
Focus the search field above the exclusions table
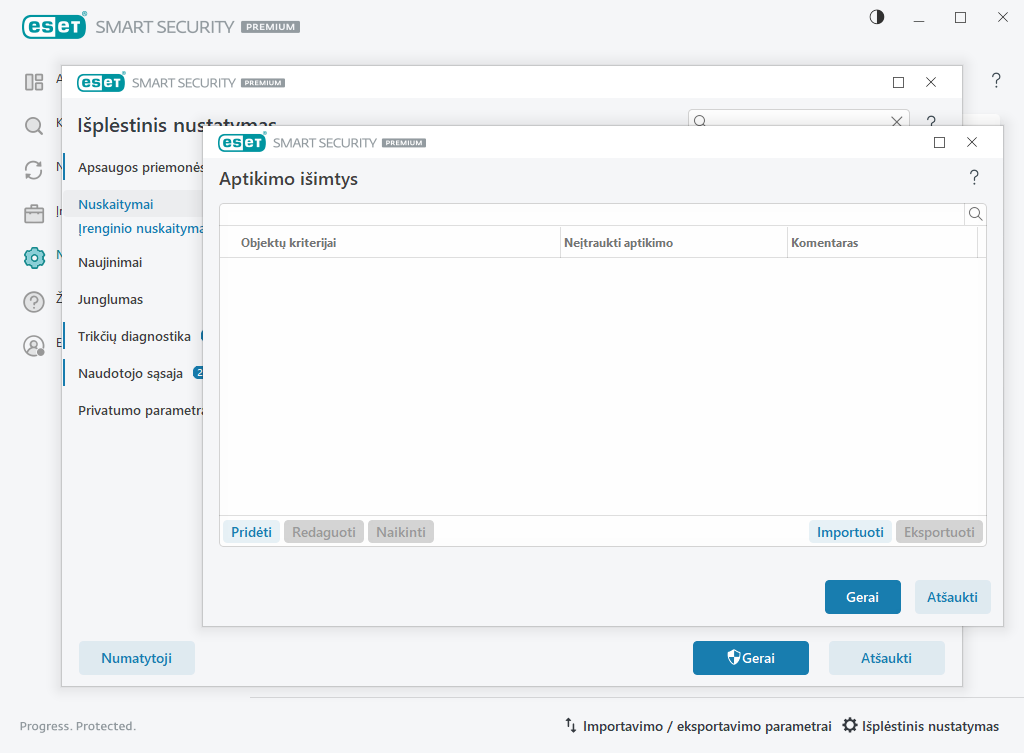click(x=590, y=214)
